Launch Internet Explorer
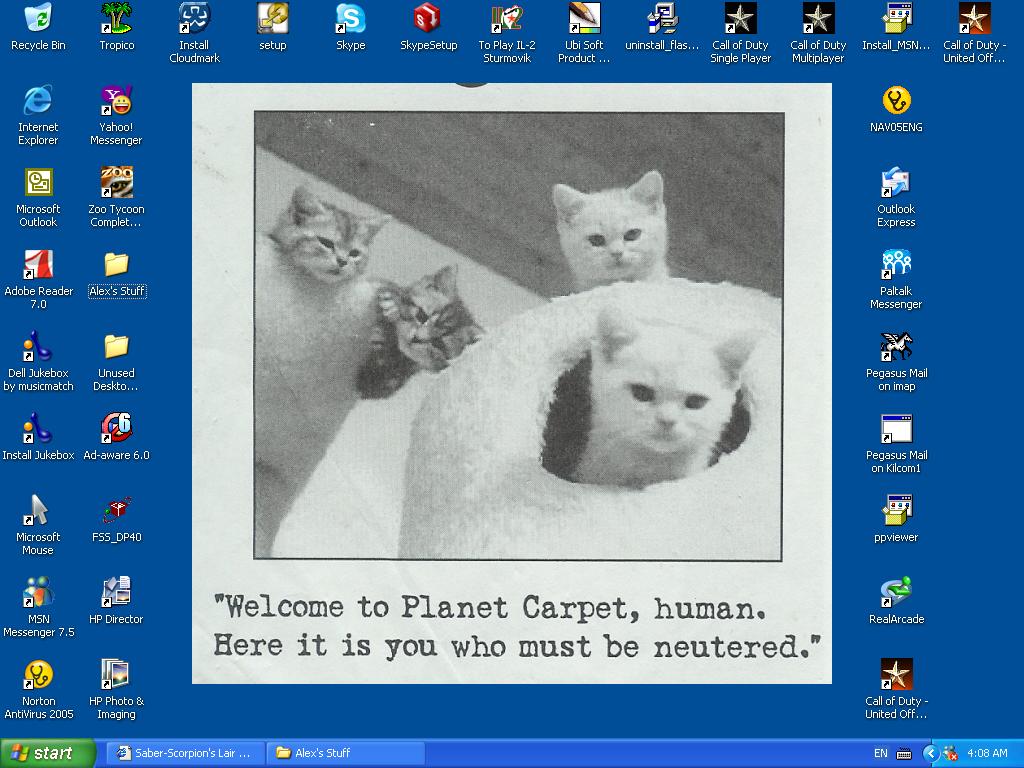1024x768 pixels. point(38,100)
